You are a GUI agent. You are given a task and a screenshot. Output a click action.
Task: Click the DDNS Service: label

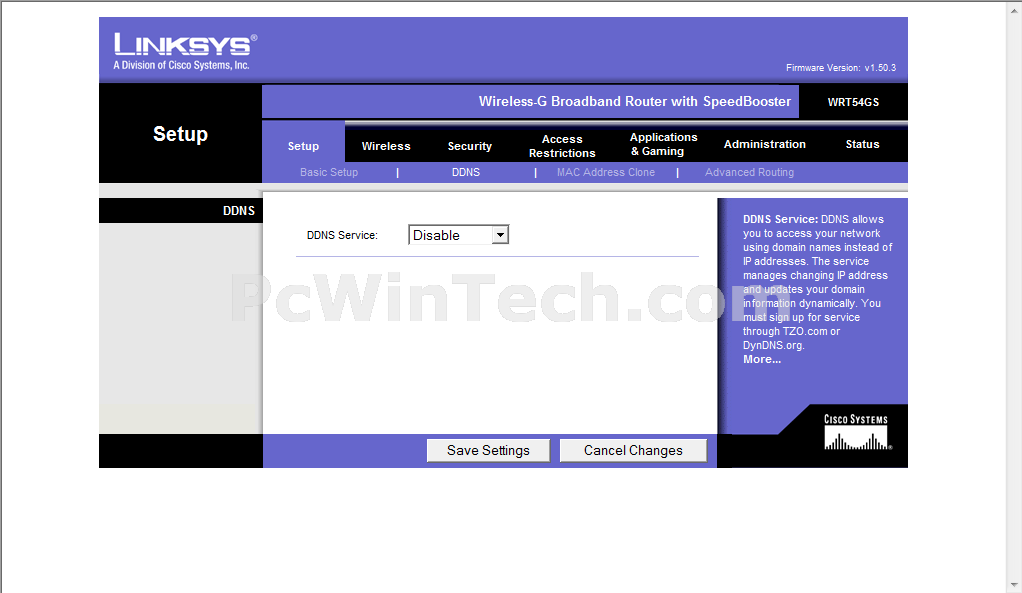coord(342,235)
